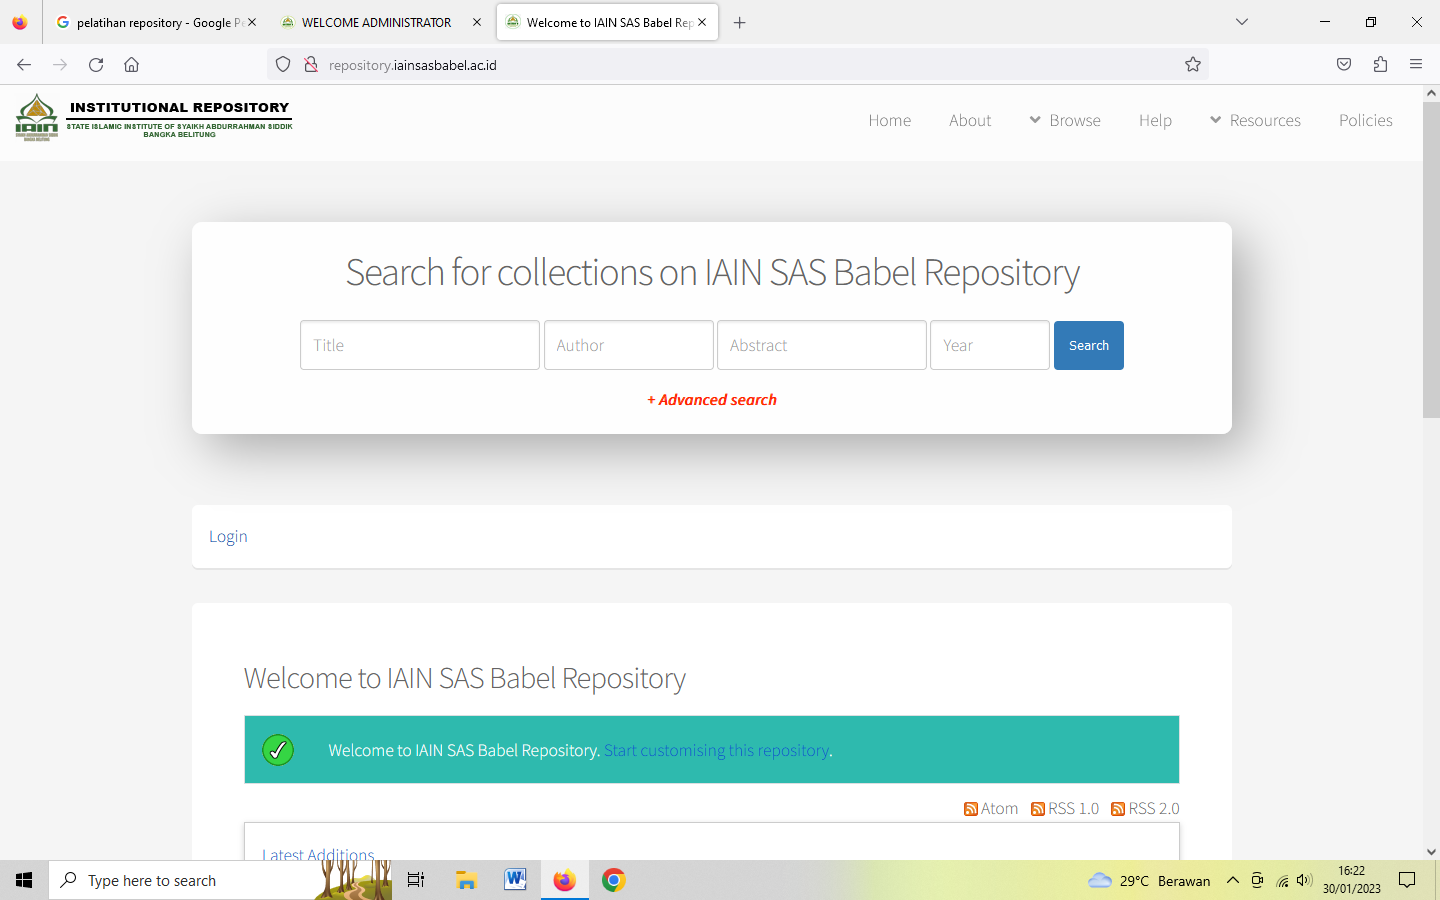Open the network status tray icon
This screenshot has height=900, width=1440.
click(1282, 880)
